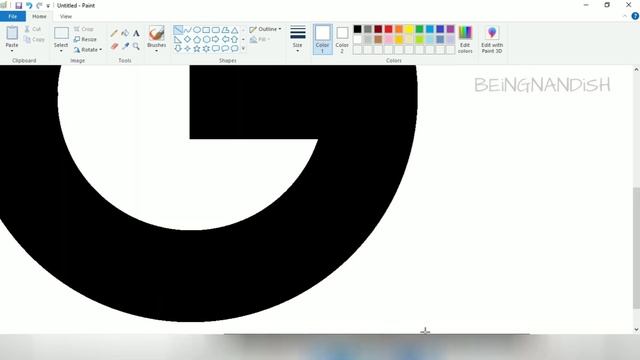Select the Magnifier tool
Screen dimensions: 640x360
pyautogui.click(x=136, y=47)
